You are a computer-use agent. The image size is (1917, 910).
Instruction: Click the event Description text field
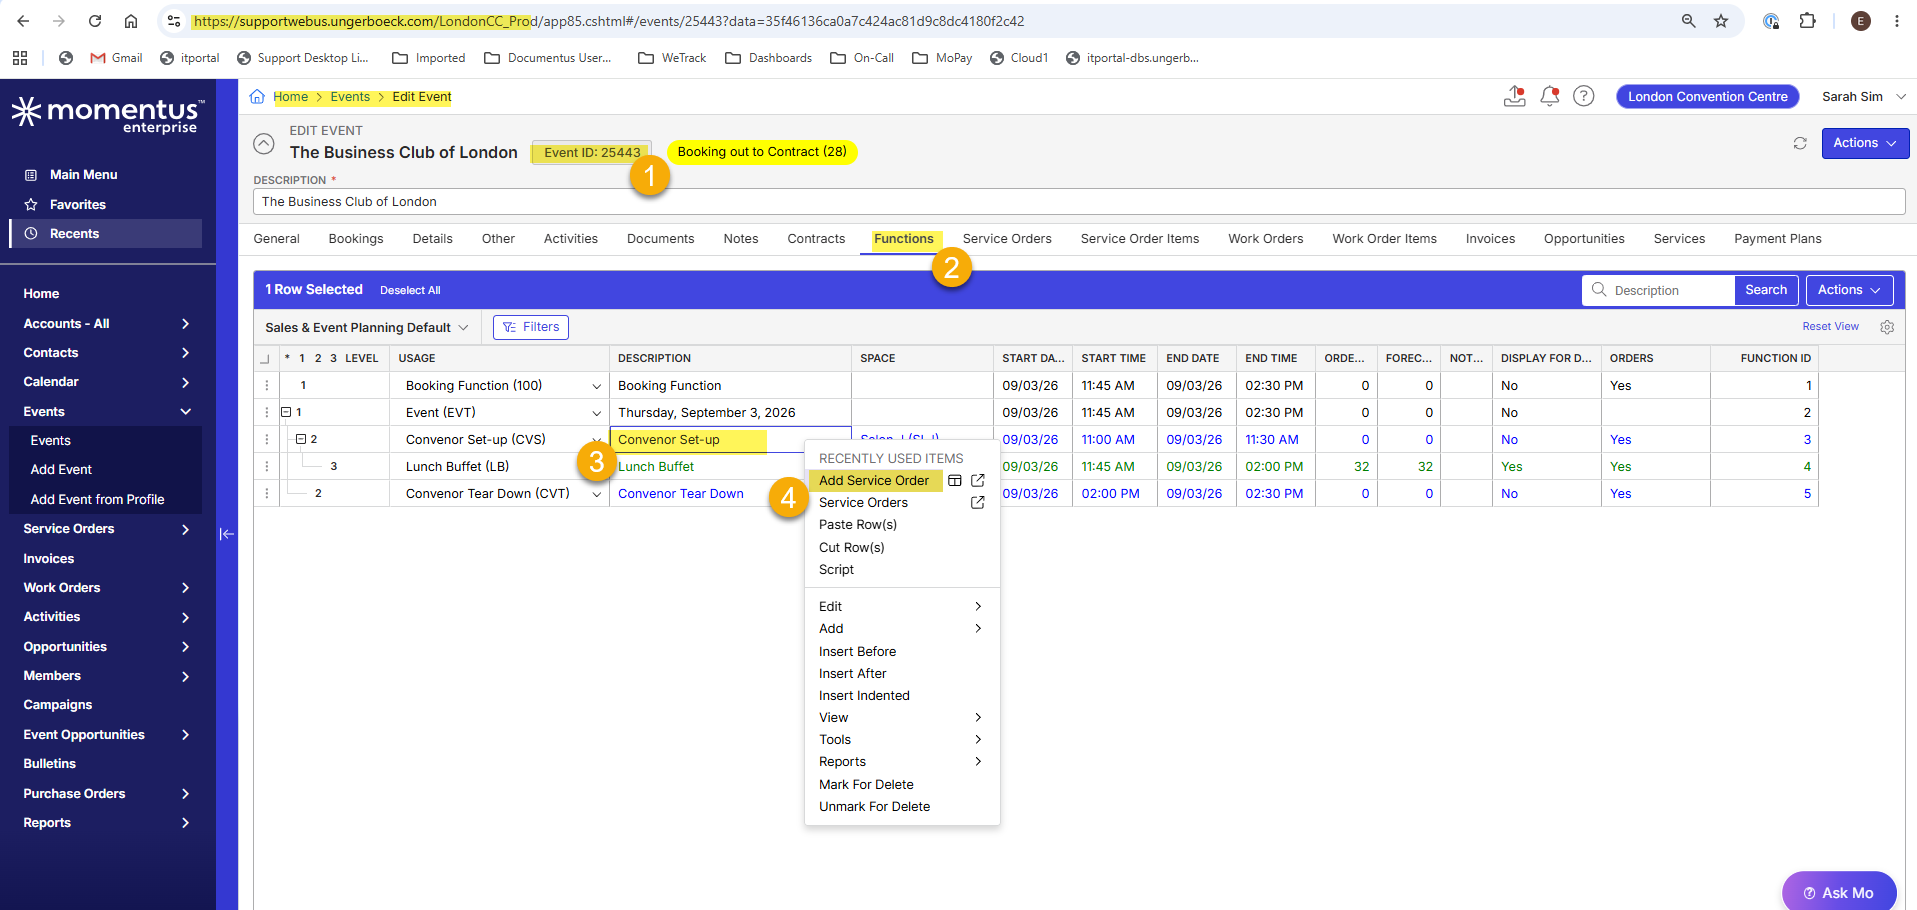pos(1079,202)
